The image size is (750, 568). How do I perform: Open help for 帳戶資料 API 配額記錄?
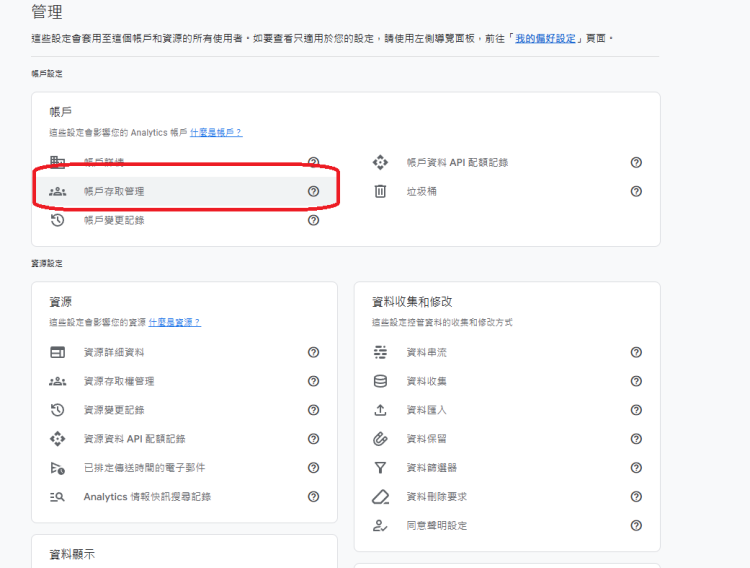point(636,162)
